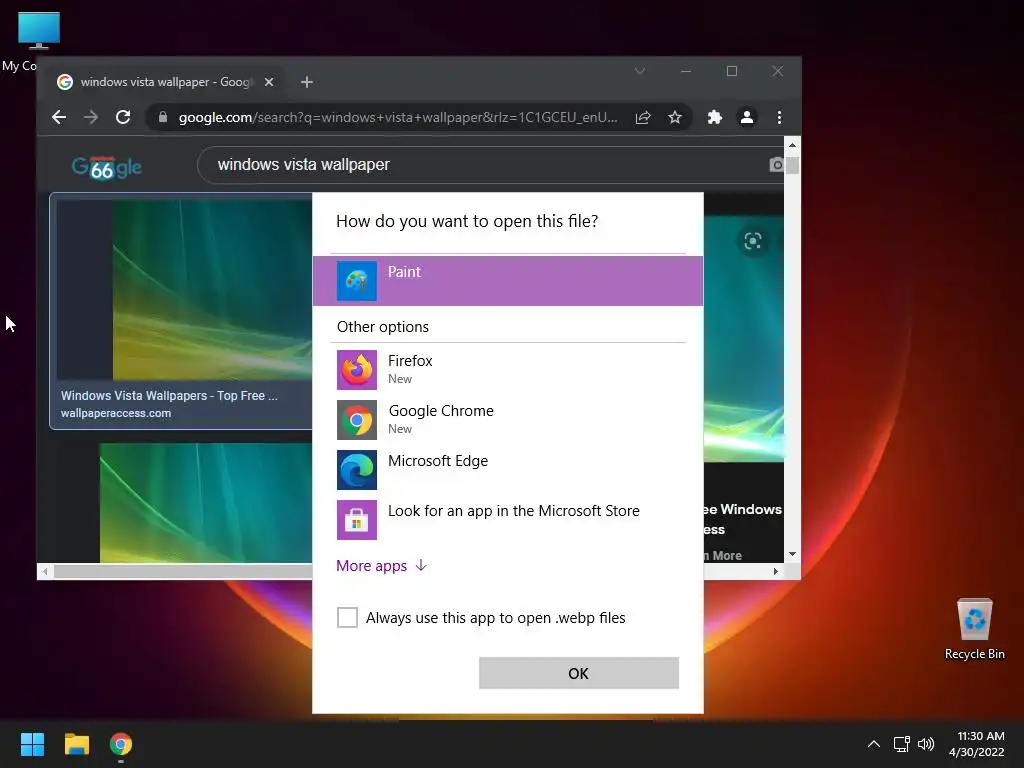Open Chrome extensions puzzle icon

[x=714, y=117]
